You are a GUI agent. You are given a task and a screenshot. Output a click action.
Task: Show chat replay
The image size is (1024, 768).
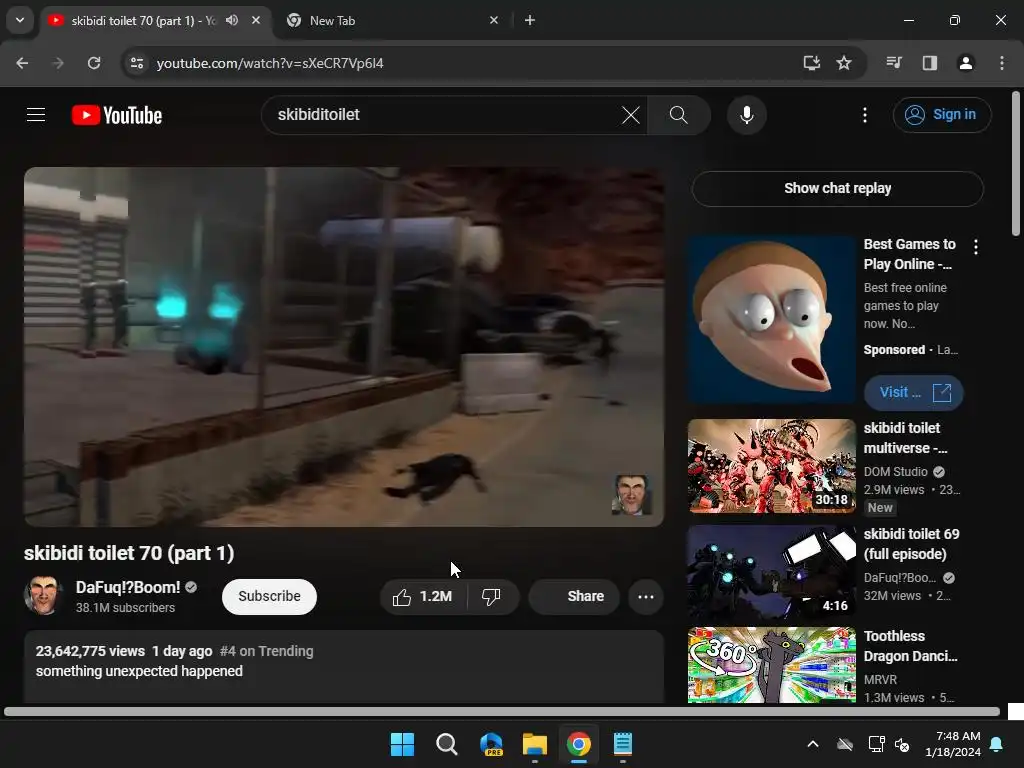[837, 188]
